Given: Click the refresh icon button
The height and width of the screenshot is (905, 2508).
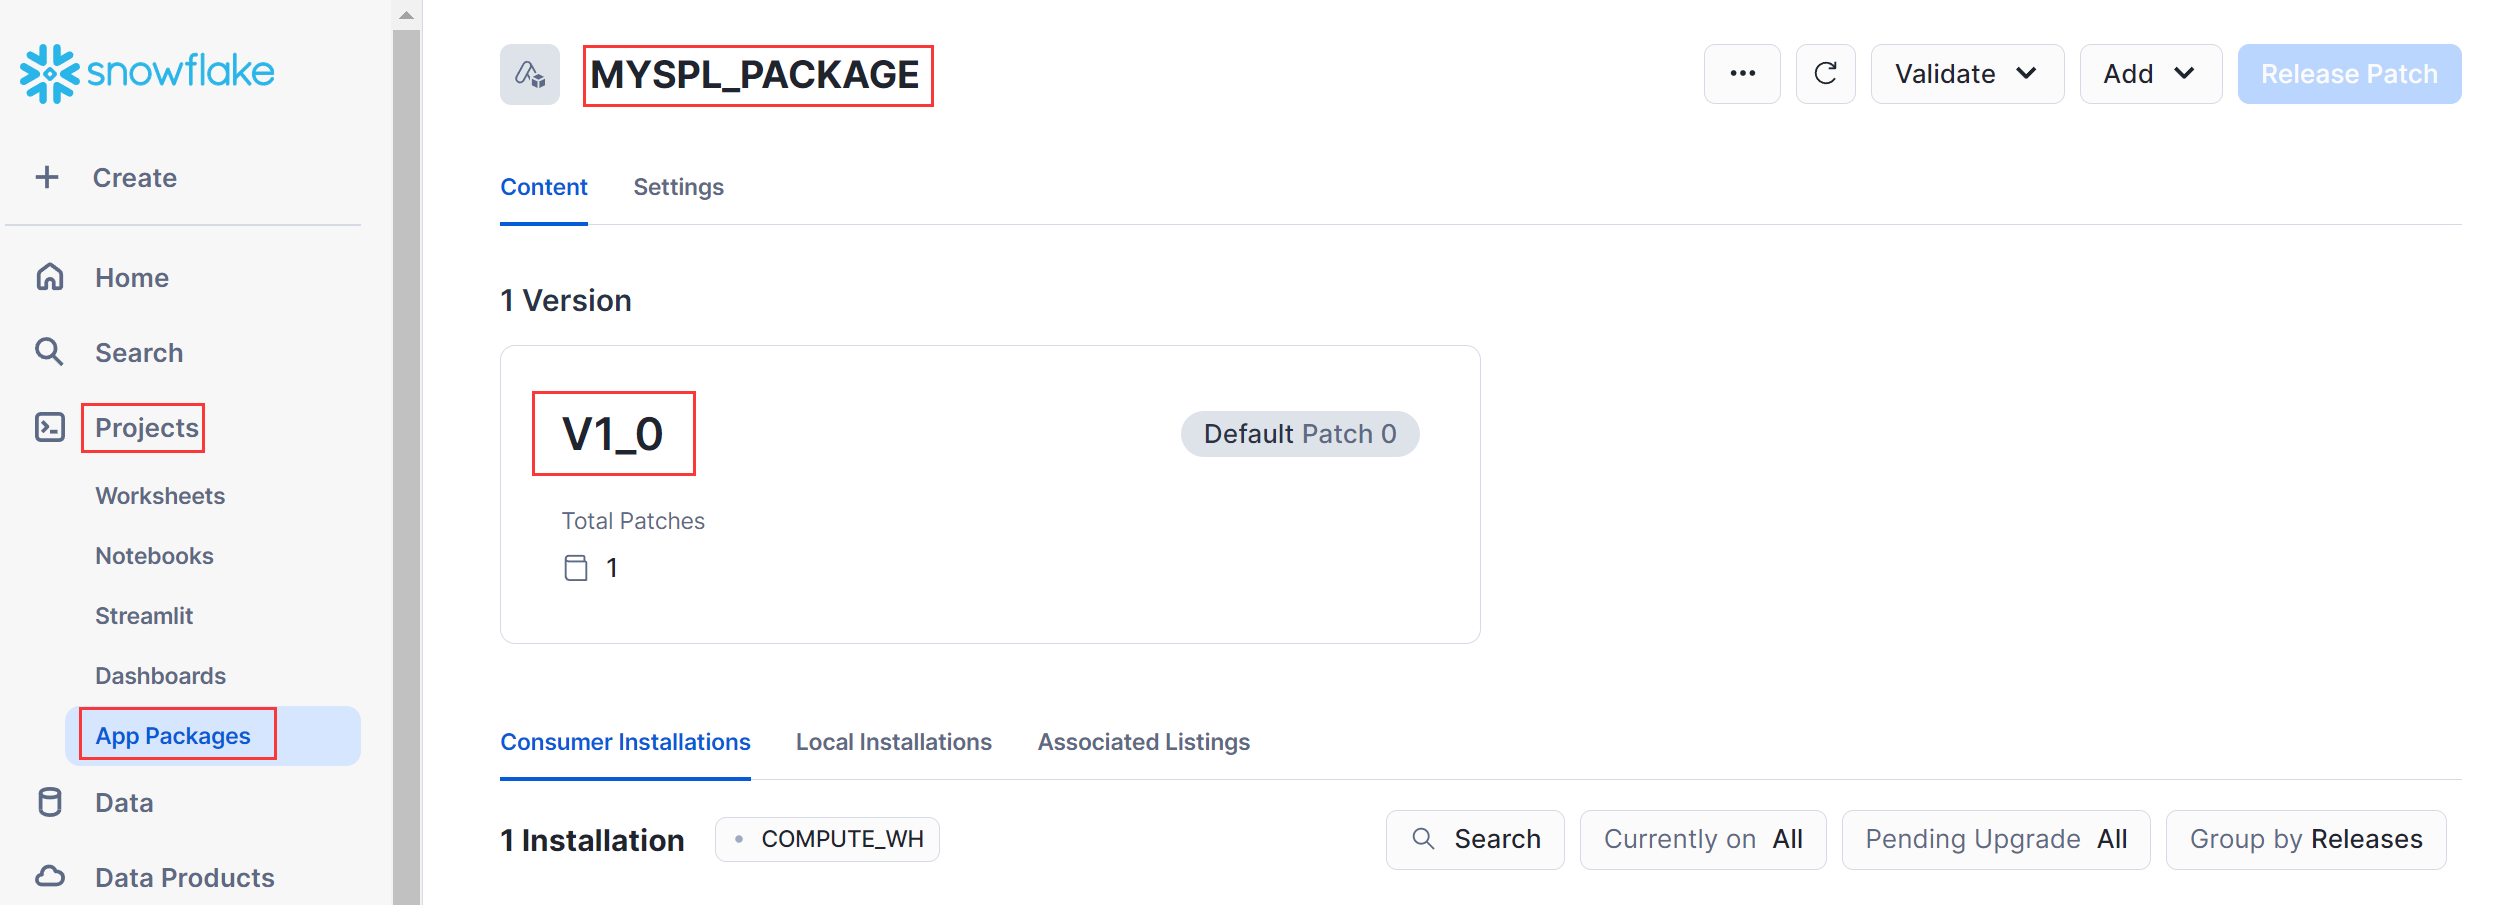Looking at the screenshot, I should point(1825,74).
